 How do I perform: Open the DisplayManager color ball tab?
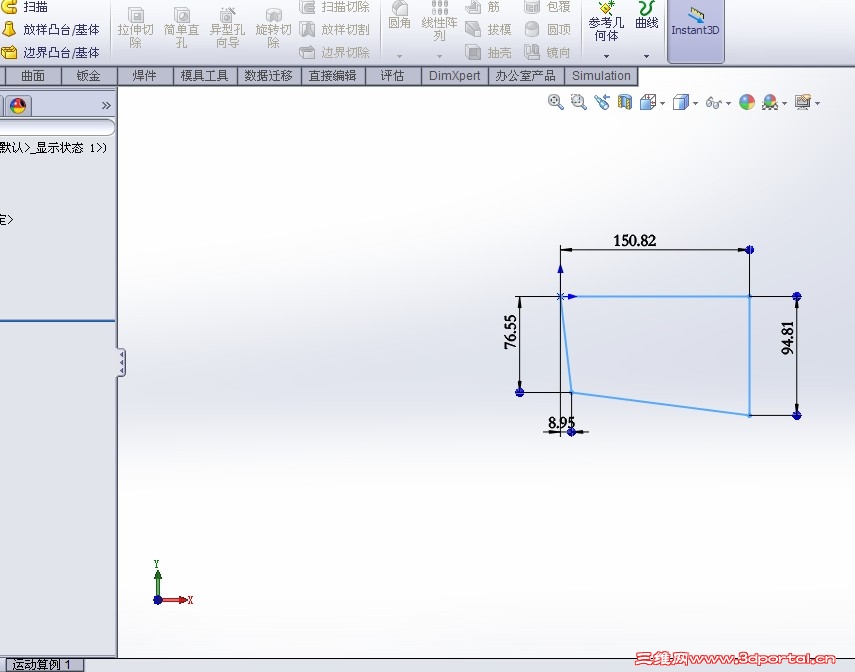click(19, 105)
